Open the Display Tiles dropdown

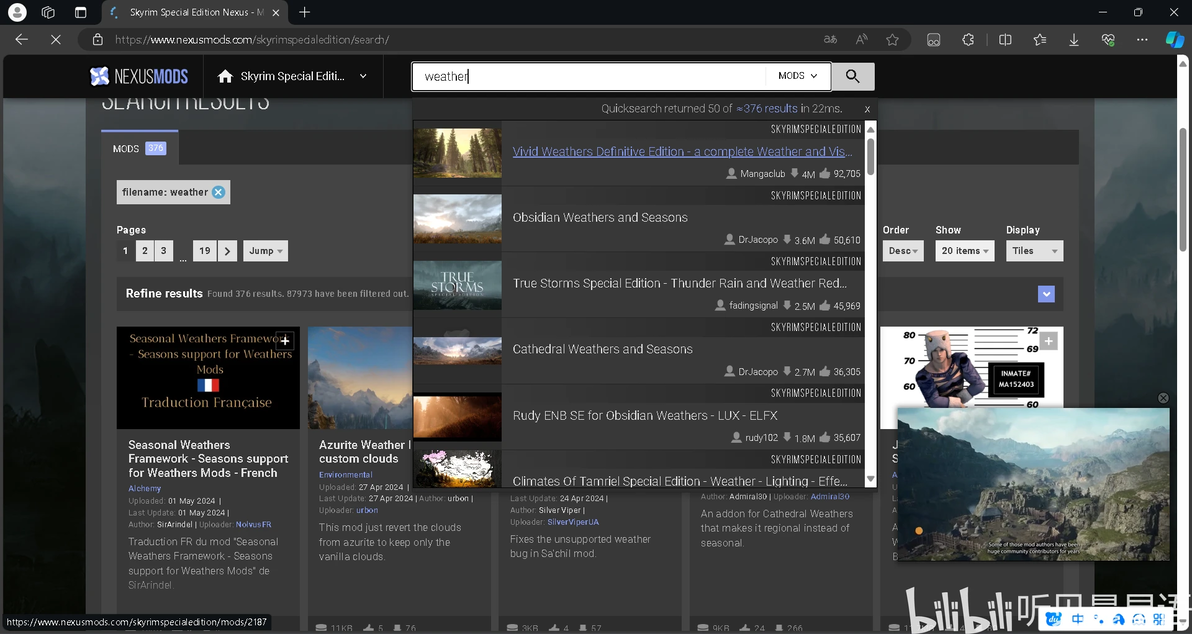[1035, 251]
